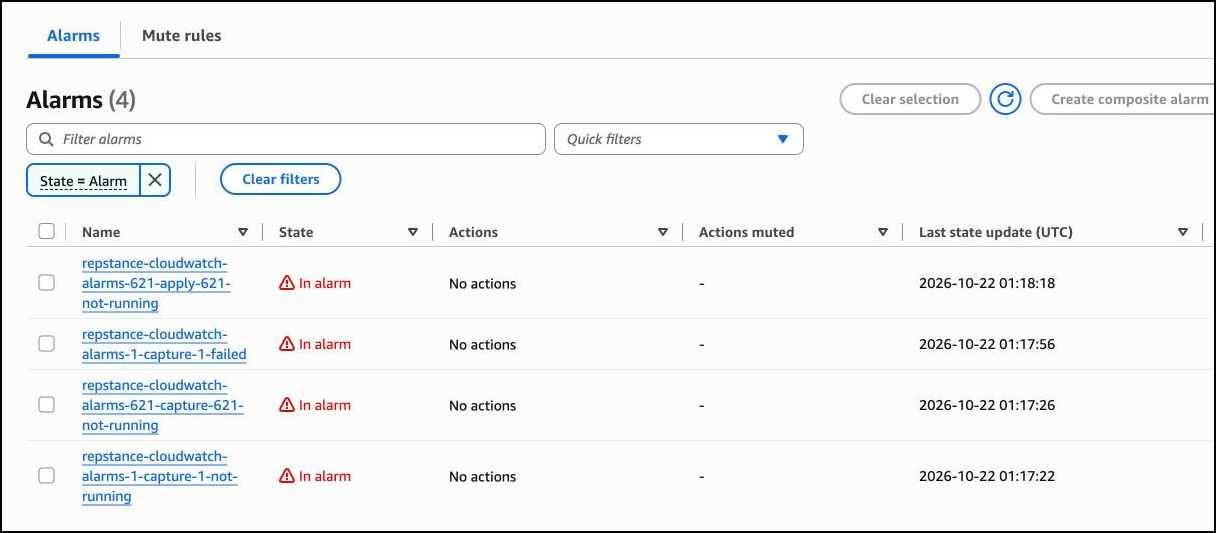Open the Quick filters dropdown

point(679,139)
